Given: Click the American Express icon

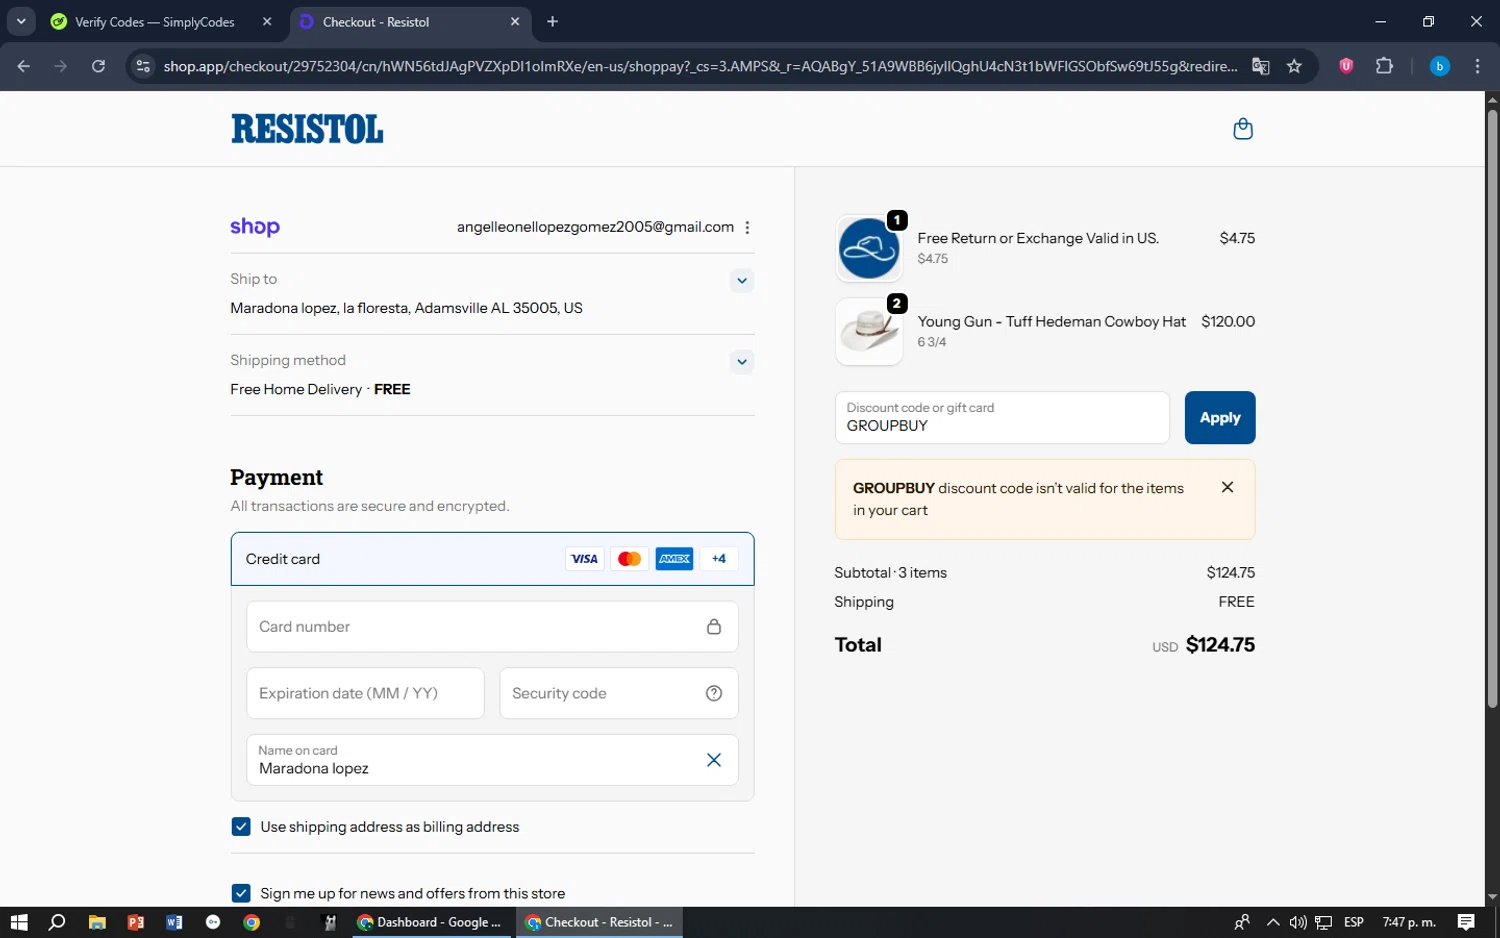Looking at the screenshot, I should pyautogui.click(x=674, y=559).
